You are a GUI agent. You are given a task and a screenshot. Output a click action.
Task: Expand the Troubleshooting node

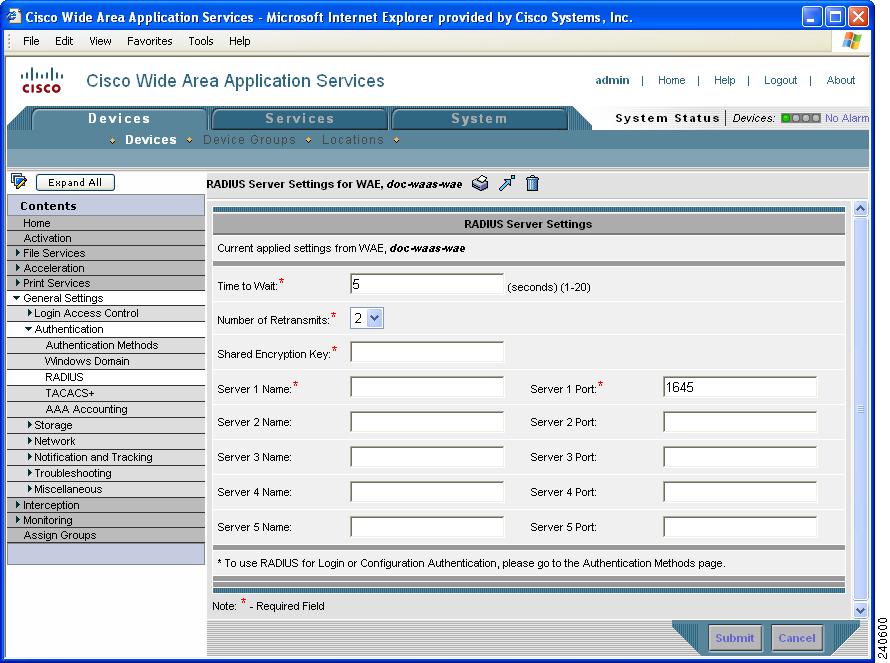[x=30, y=472]
